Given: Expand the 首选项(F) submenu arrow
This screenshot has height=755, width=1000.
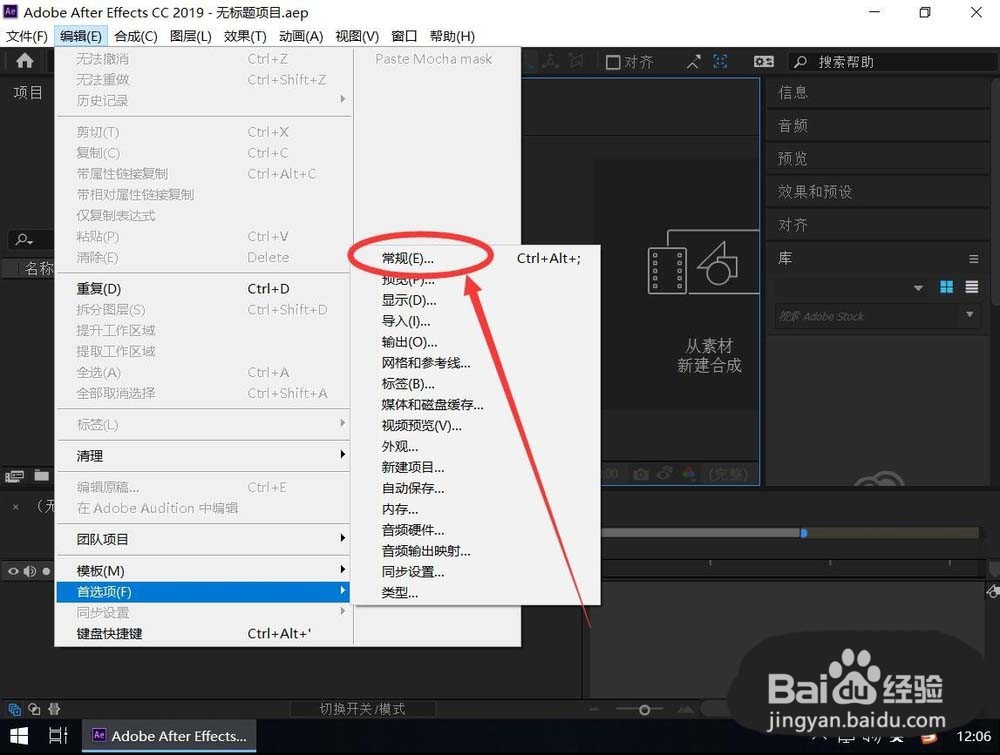Looking at the screenshot, I should click(x=342, y=590).
